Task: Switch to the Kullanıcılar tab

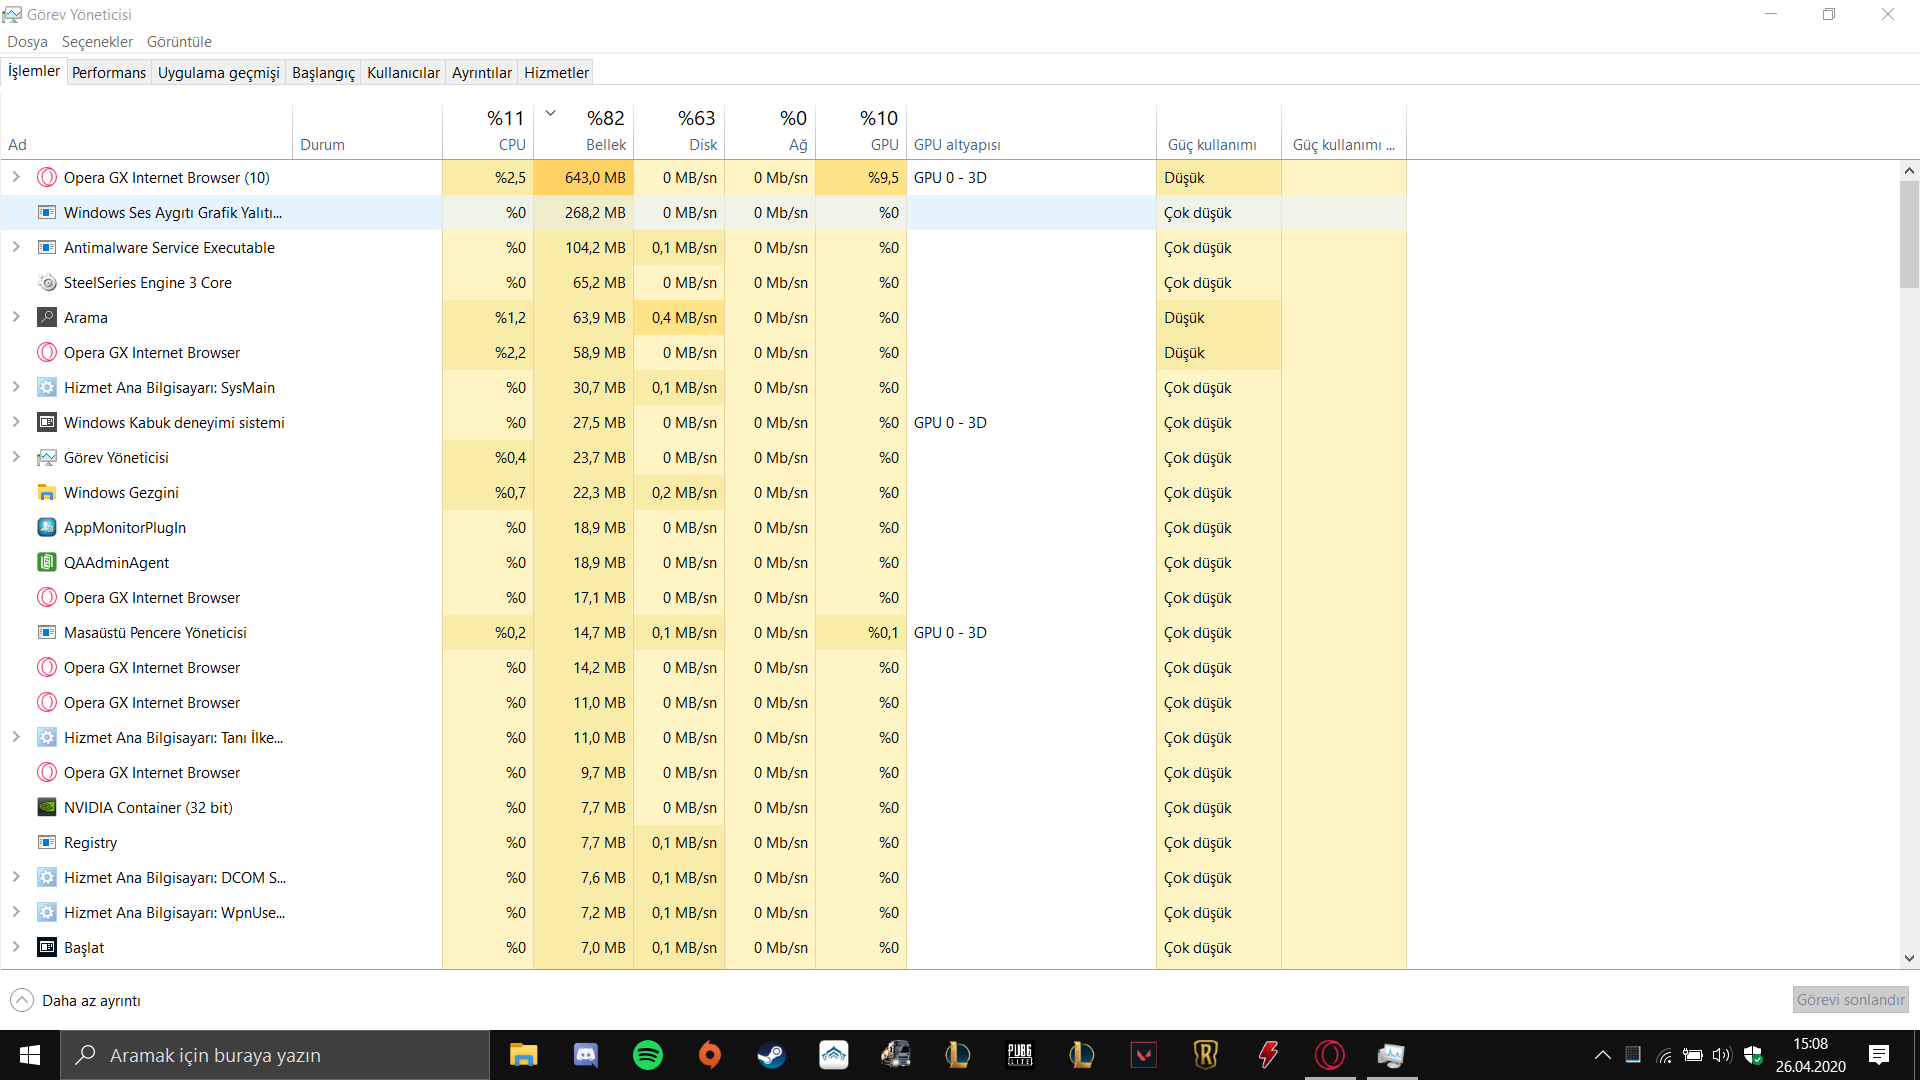Action: [x=403, y=73]
